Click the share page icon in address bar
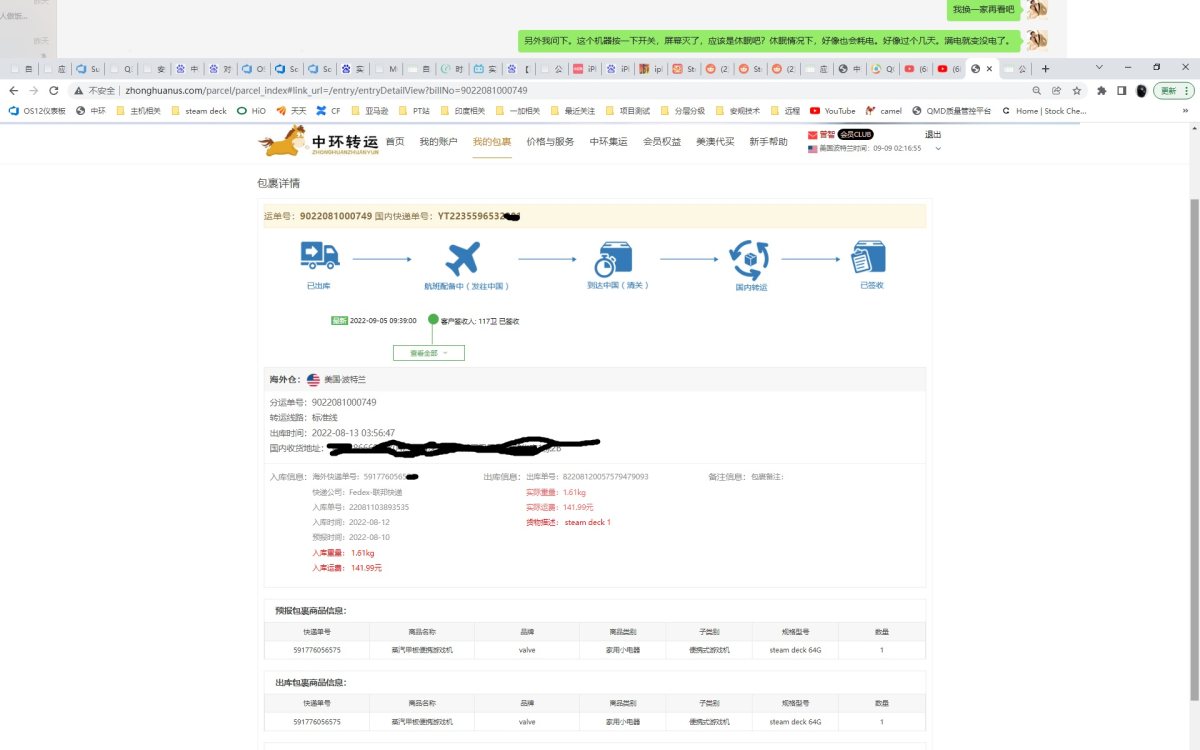Screen dimensions: 1200x750 (1056, 90)
